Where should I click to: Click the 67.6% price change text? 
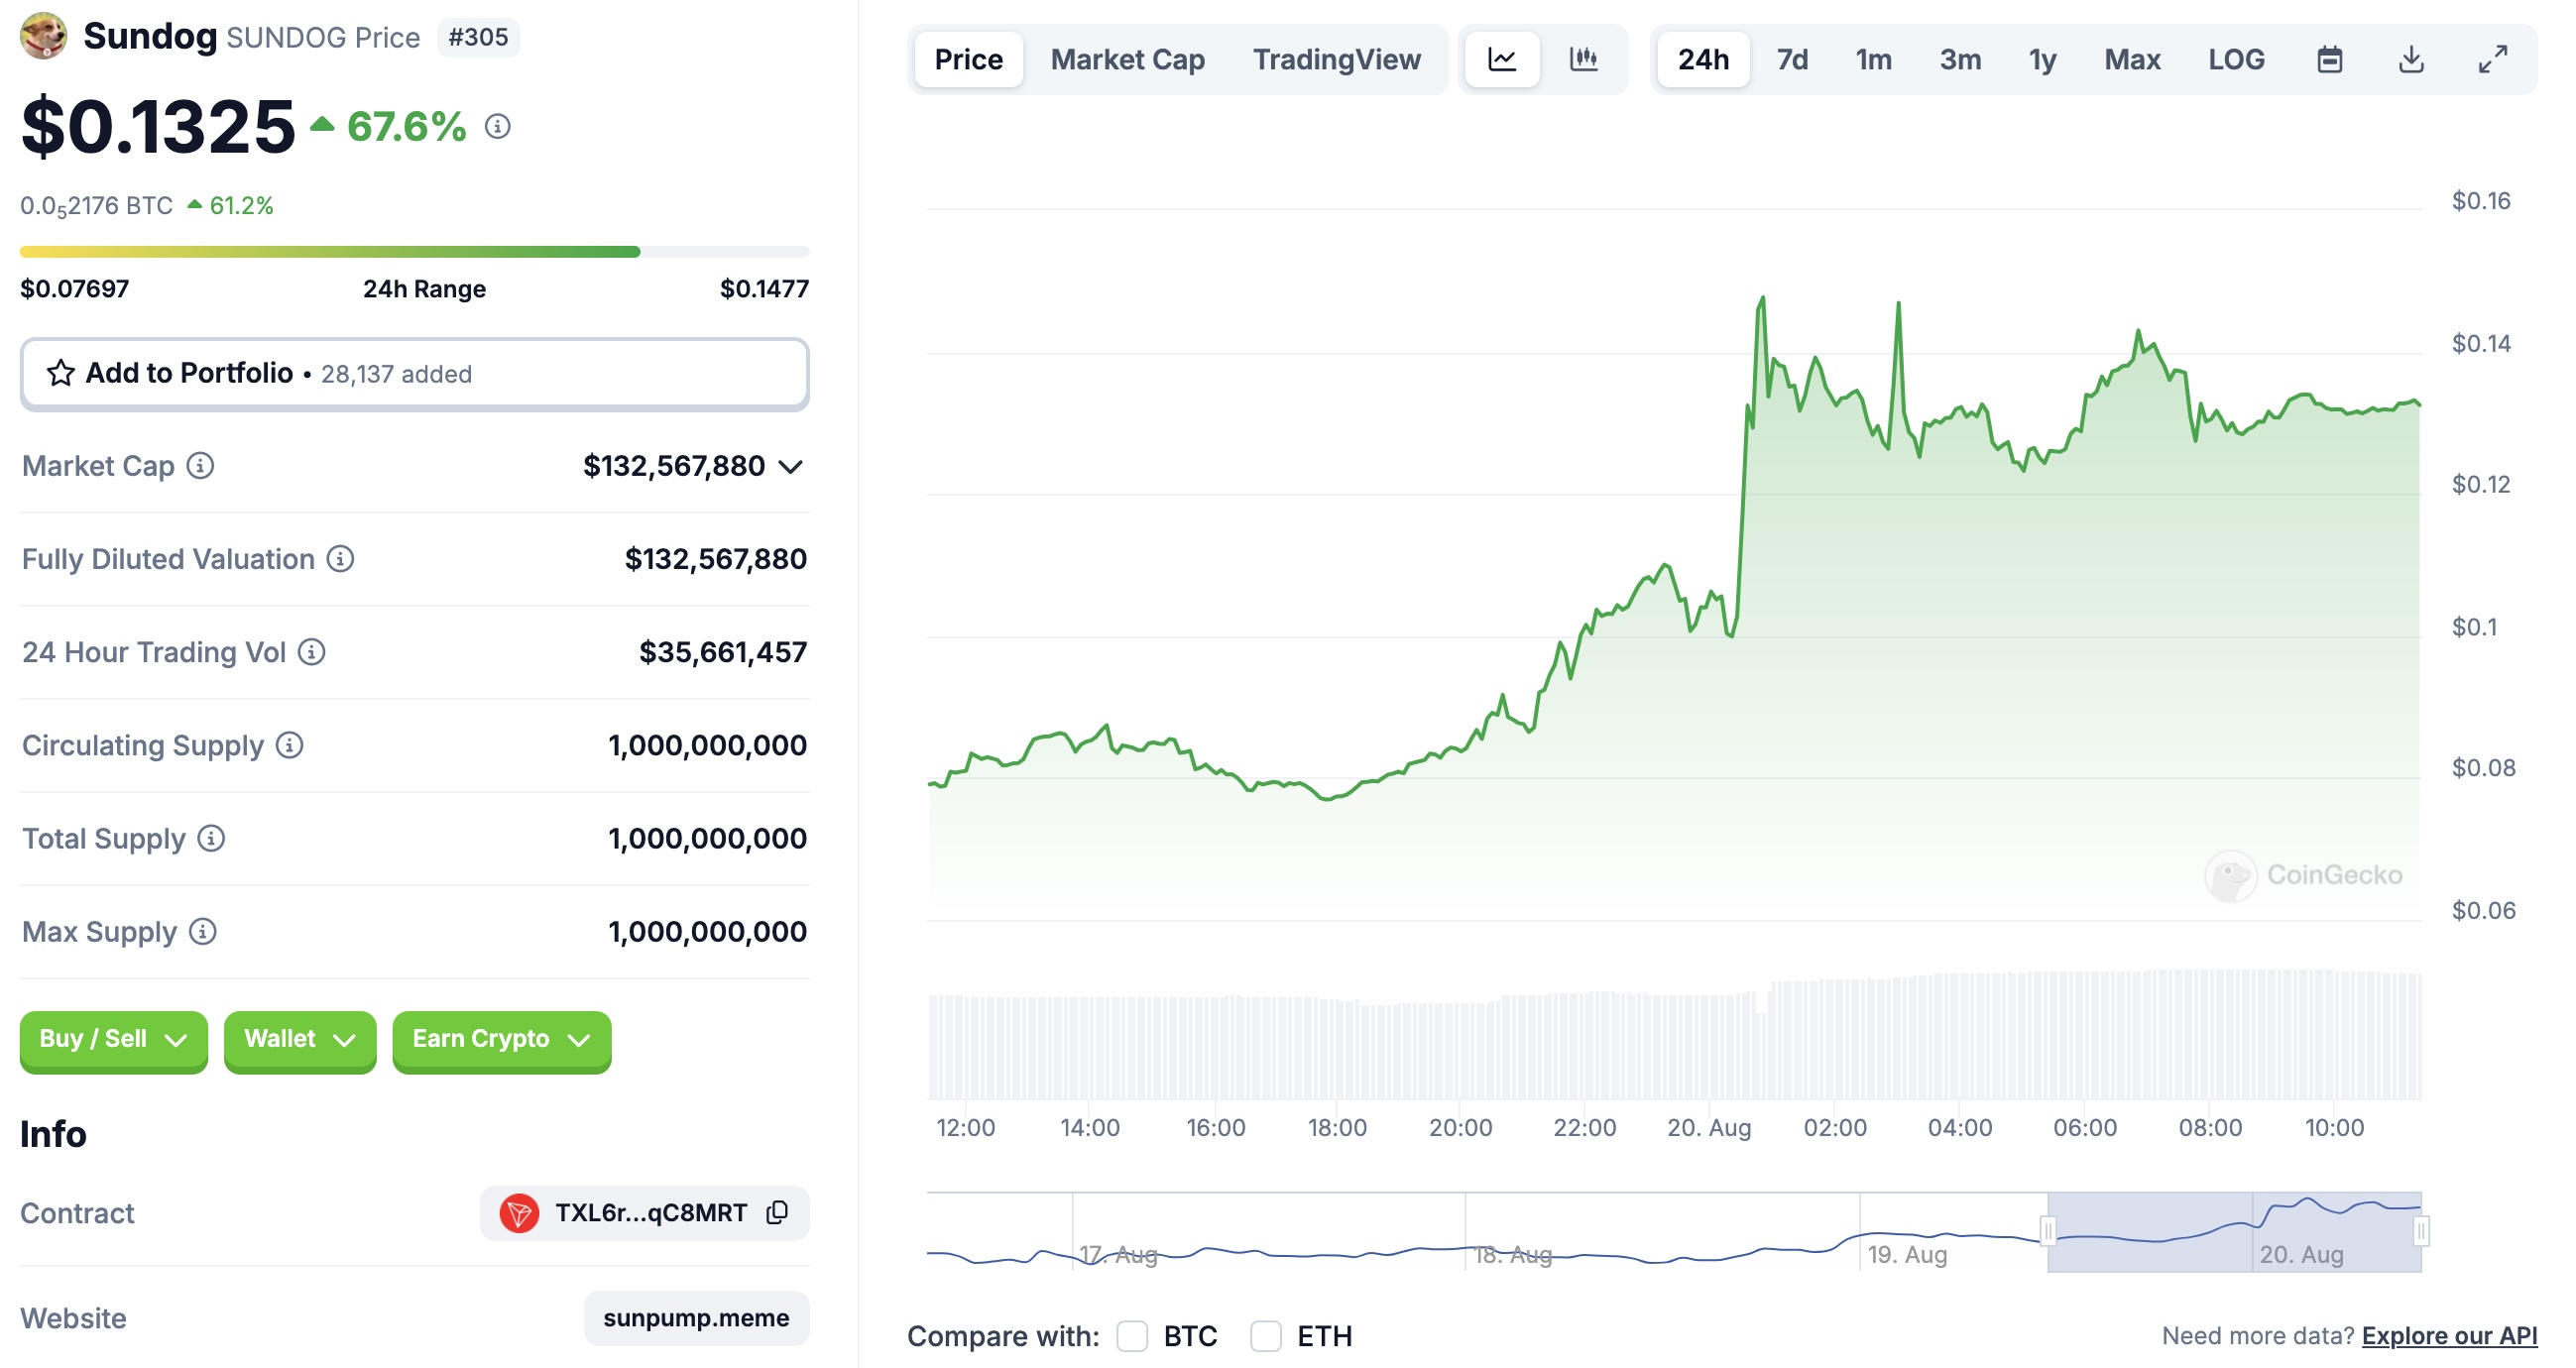pyautogui.click(x=406, y=127)
